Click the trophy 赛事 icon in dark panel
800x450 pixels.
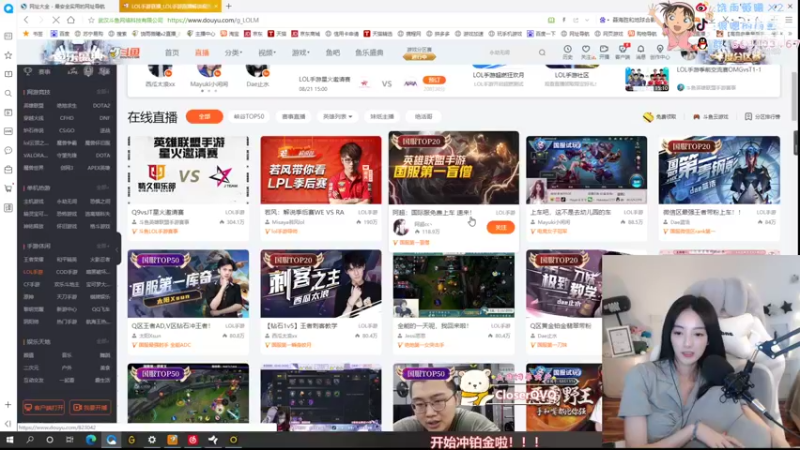click(28, 71)
